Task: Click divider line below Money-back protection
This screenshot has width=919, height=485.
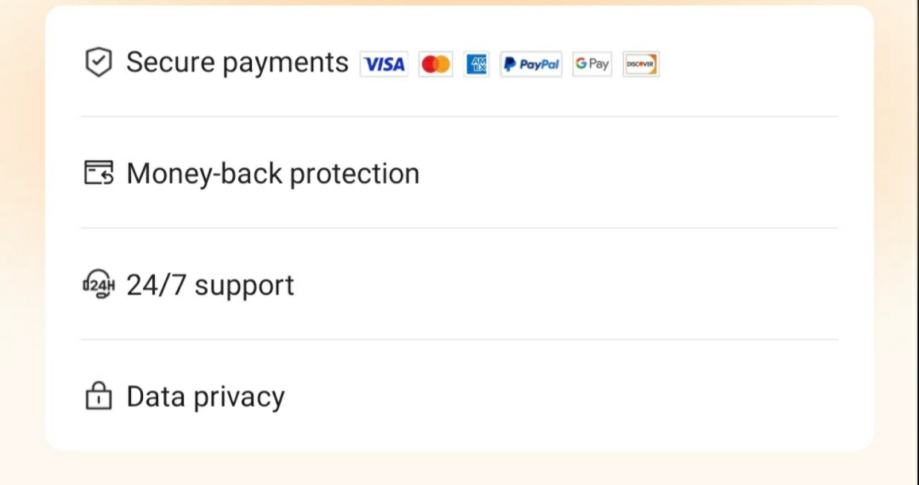Action: [x=460, y=228]
